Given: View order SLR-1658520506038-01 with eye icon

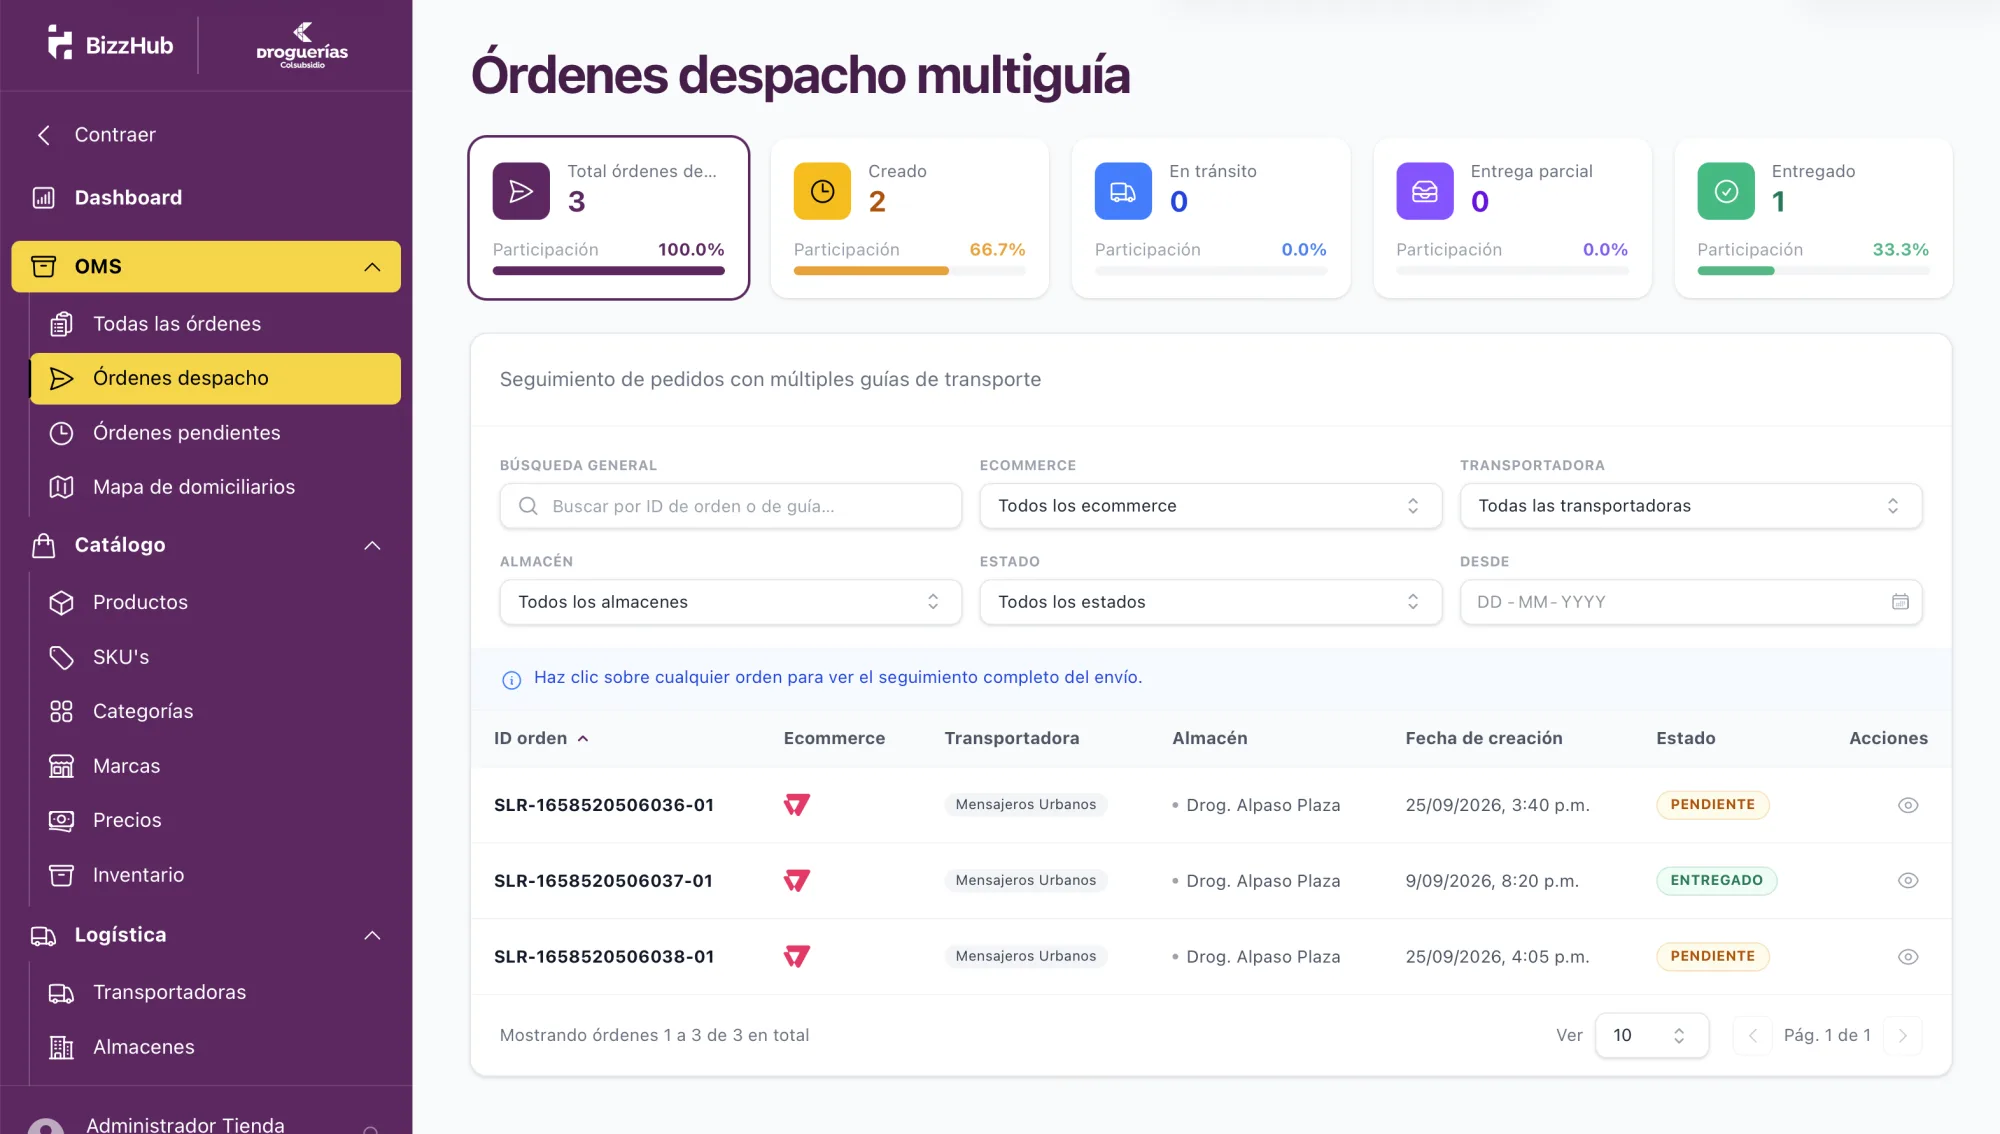Looking at the screenshot, I should pos(1908,957).
